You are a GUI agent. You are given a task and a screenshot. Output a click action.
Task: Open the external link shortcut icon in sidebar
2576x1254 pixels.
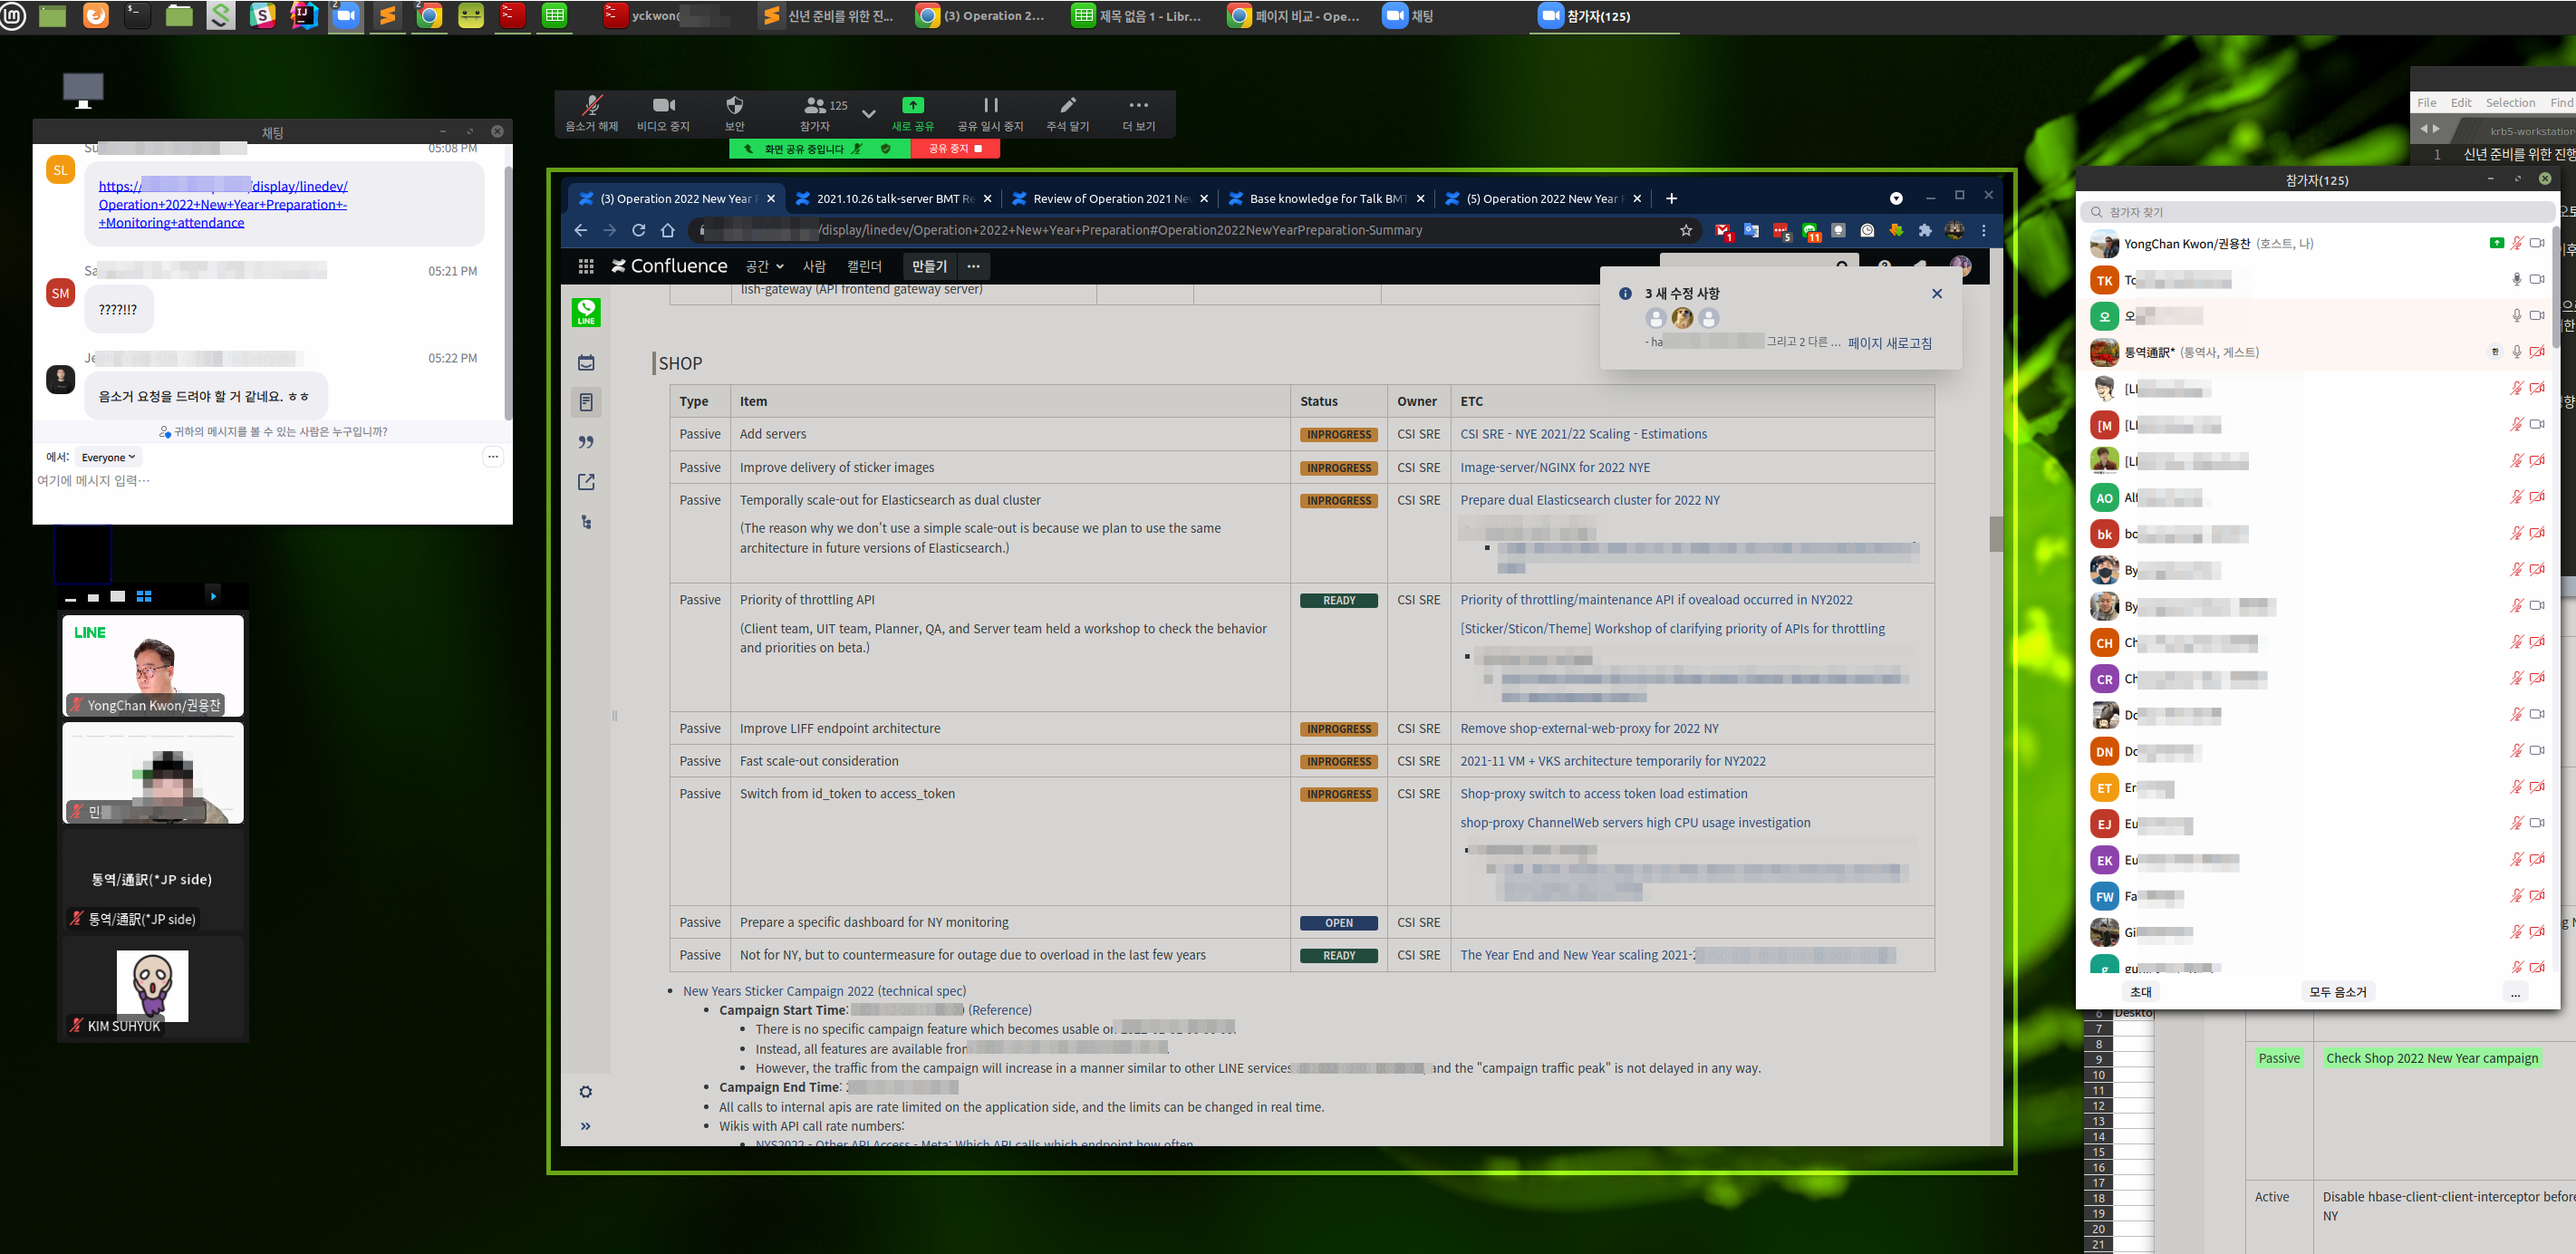586,482
